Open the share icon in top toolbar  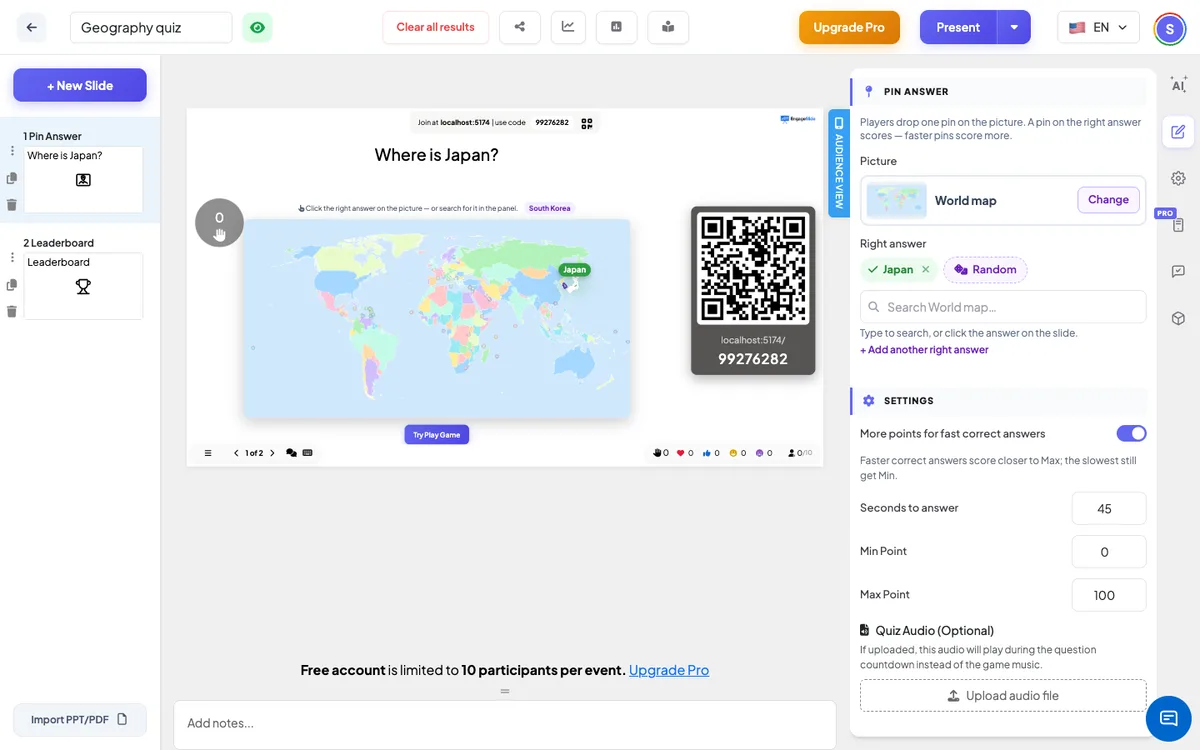(520, 27)
